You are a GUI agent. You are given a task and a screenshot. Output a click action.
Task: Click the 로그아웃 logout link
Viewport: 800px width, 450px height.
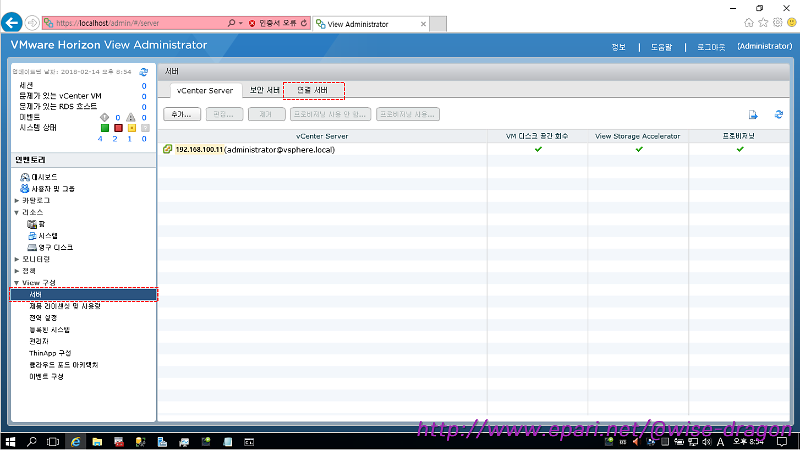711,47
